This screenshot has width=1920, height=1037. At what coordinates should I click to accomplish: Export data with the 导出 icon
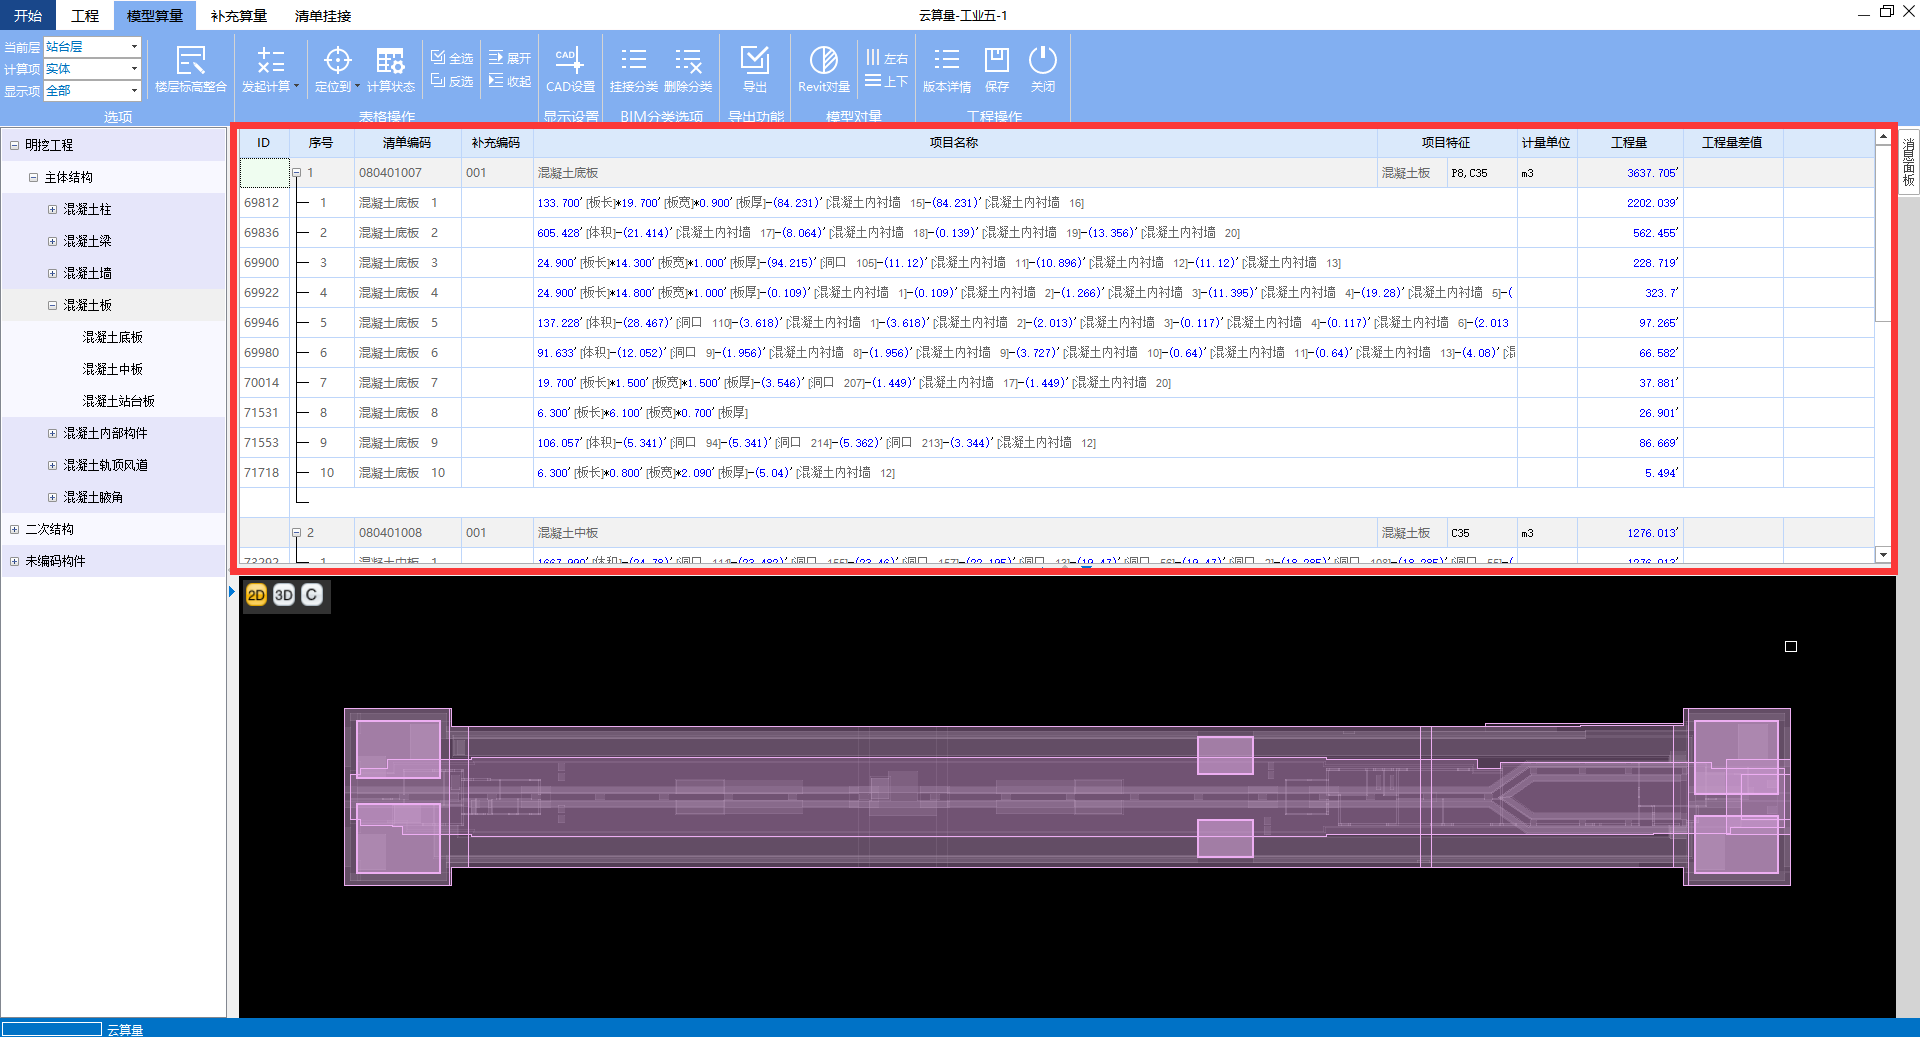coord(755,69)
